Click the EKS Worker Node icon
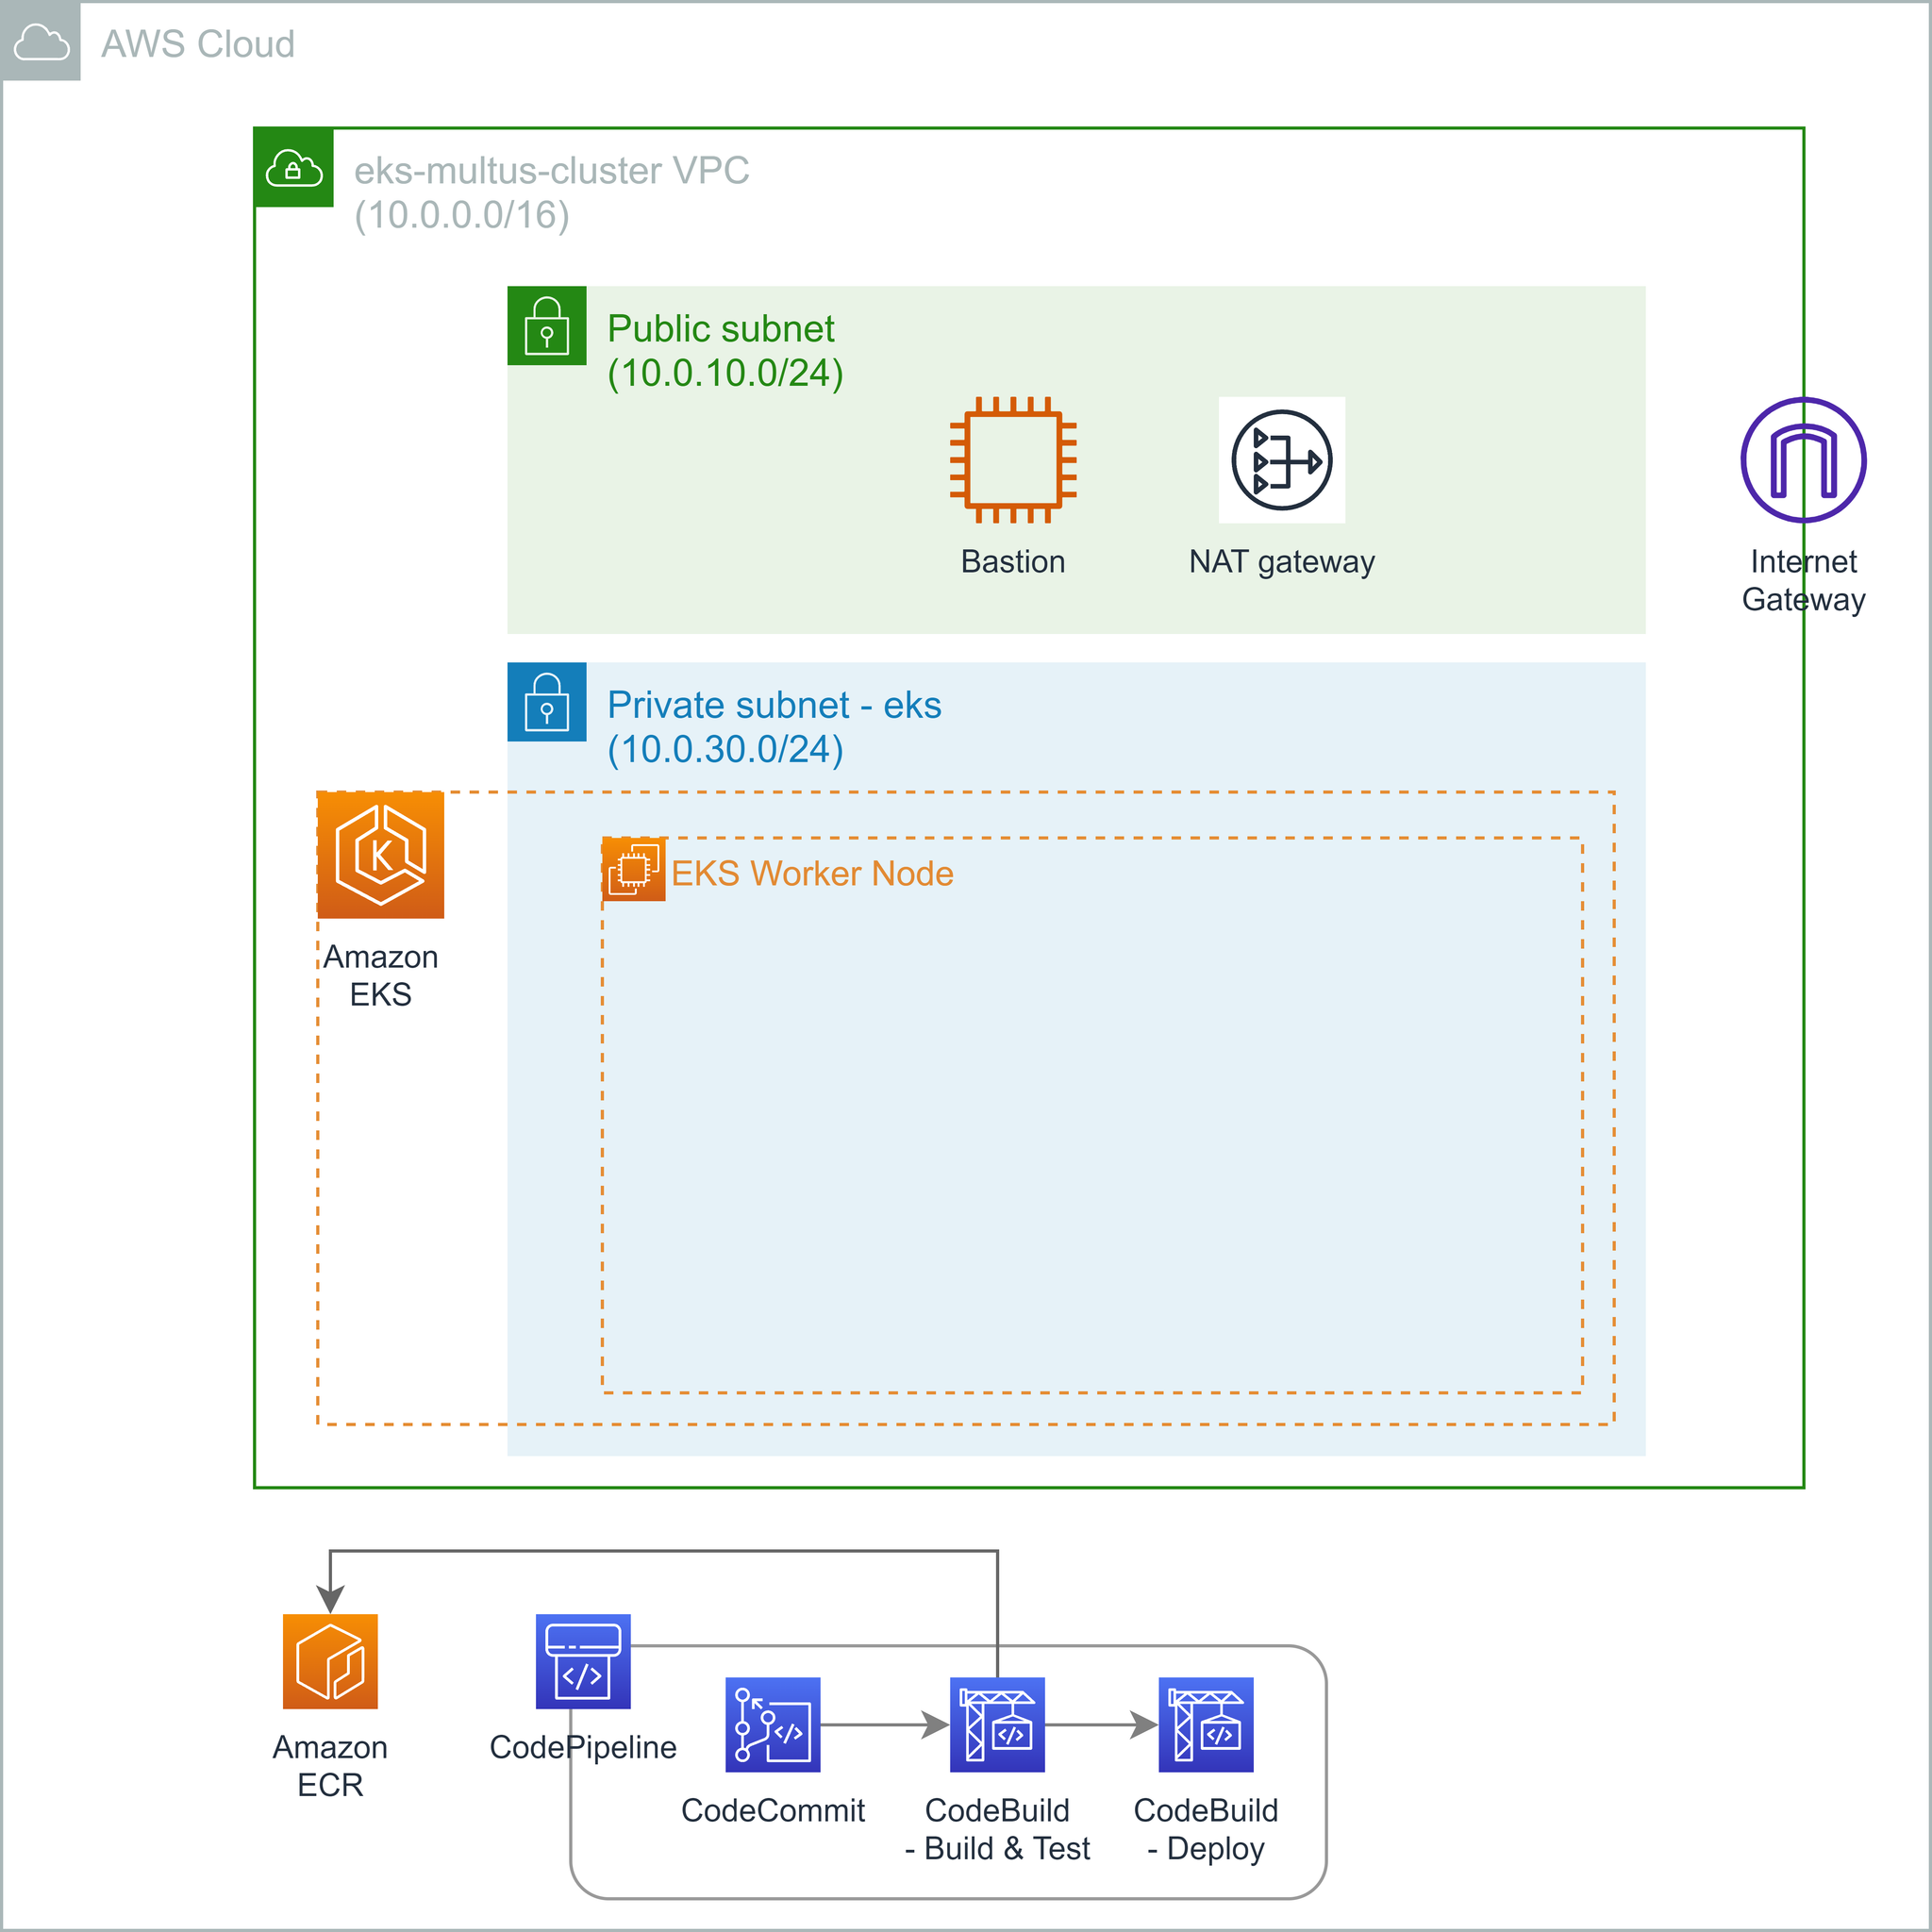 pyautogui.click(x=634, y=870)
